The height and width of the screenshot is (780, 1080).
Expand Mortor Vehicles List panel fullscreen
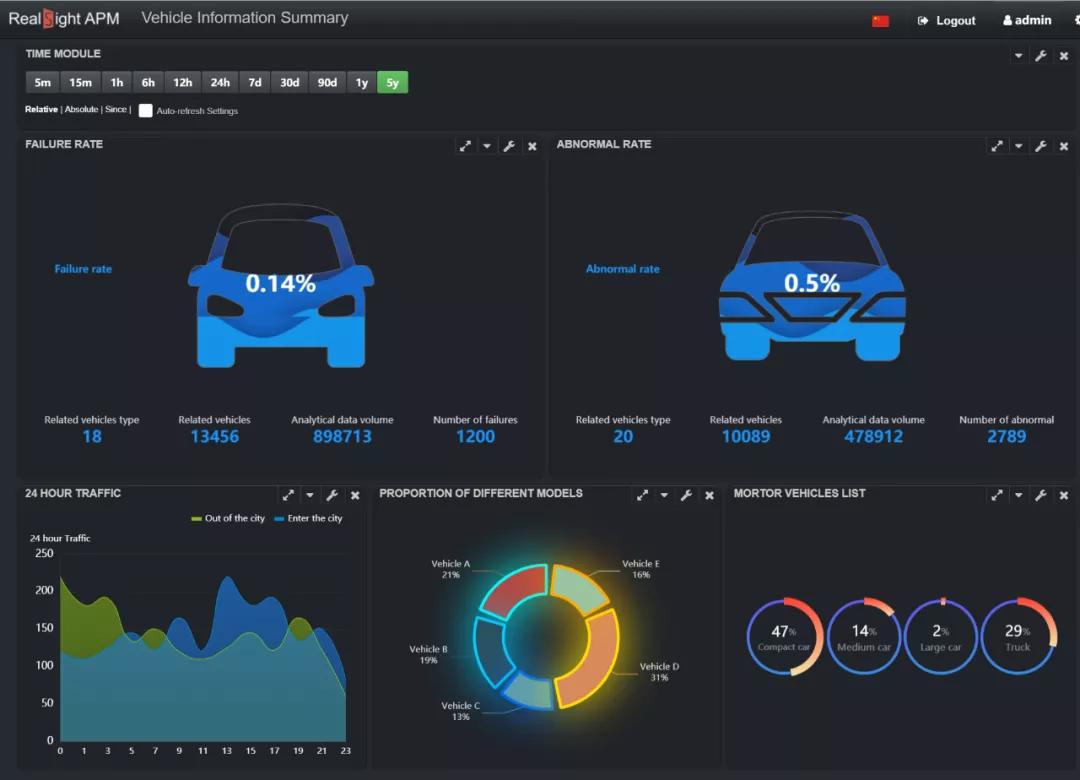click(997, 495)
